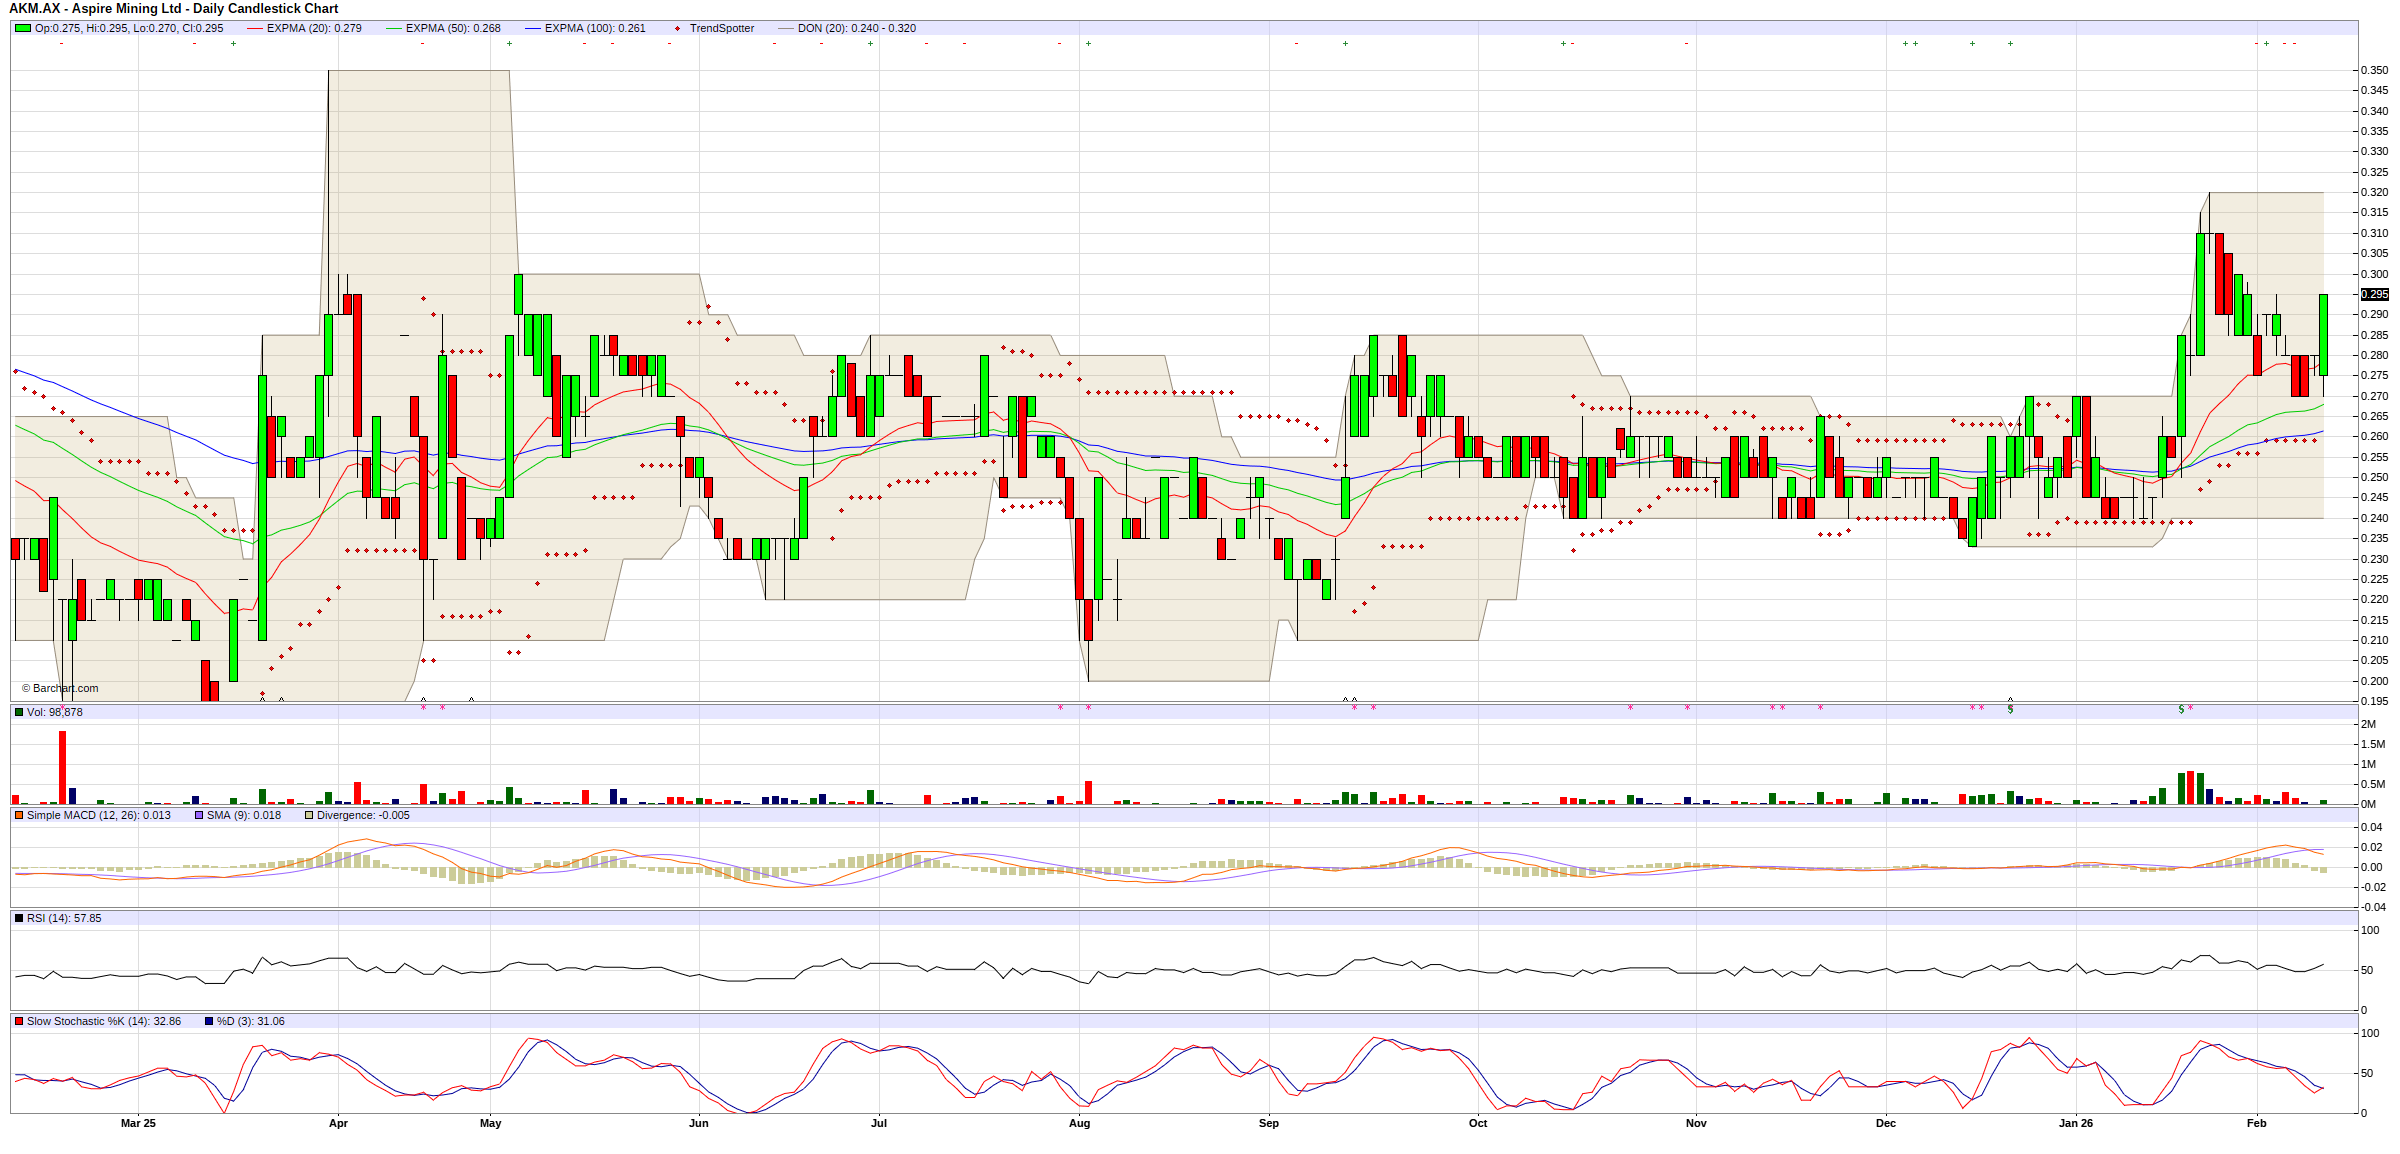Click the Divergence tan square icon
The width and height of the screenshot is (2400, 1154).
point(309,815)
